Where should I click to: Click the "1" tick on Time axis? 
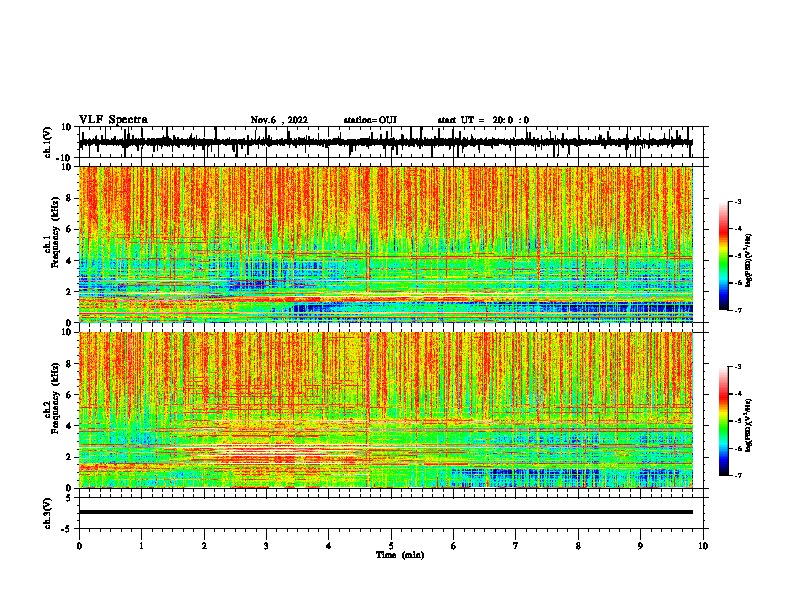pyautogui.click(x=142, y=546)
